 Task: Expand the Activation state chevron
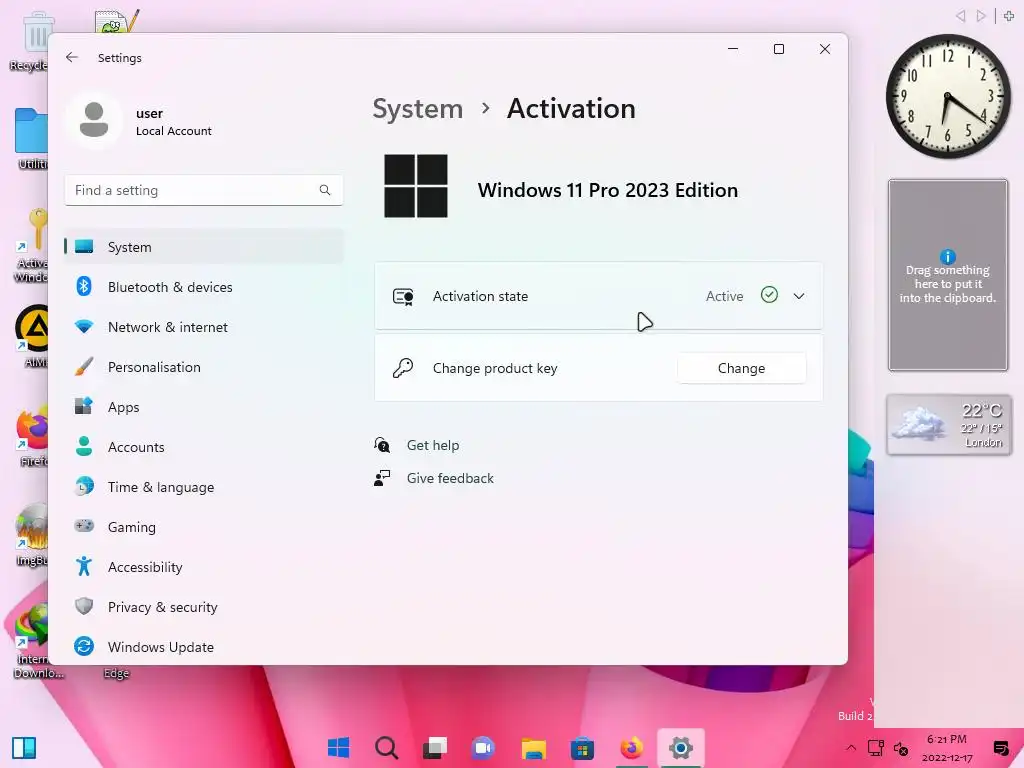(x=799, y=296)
